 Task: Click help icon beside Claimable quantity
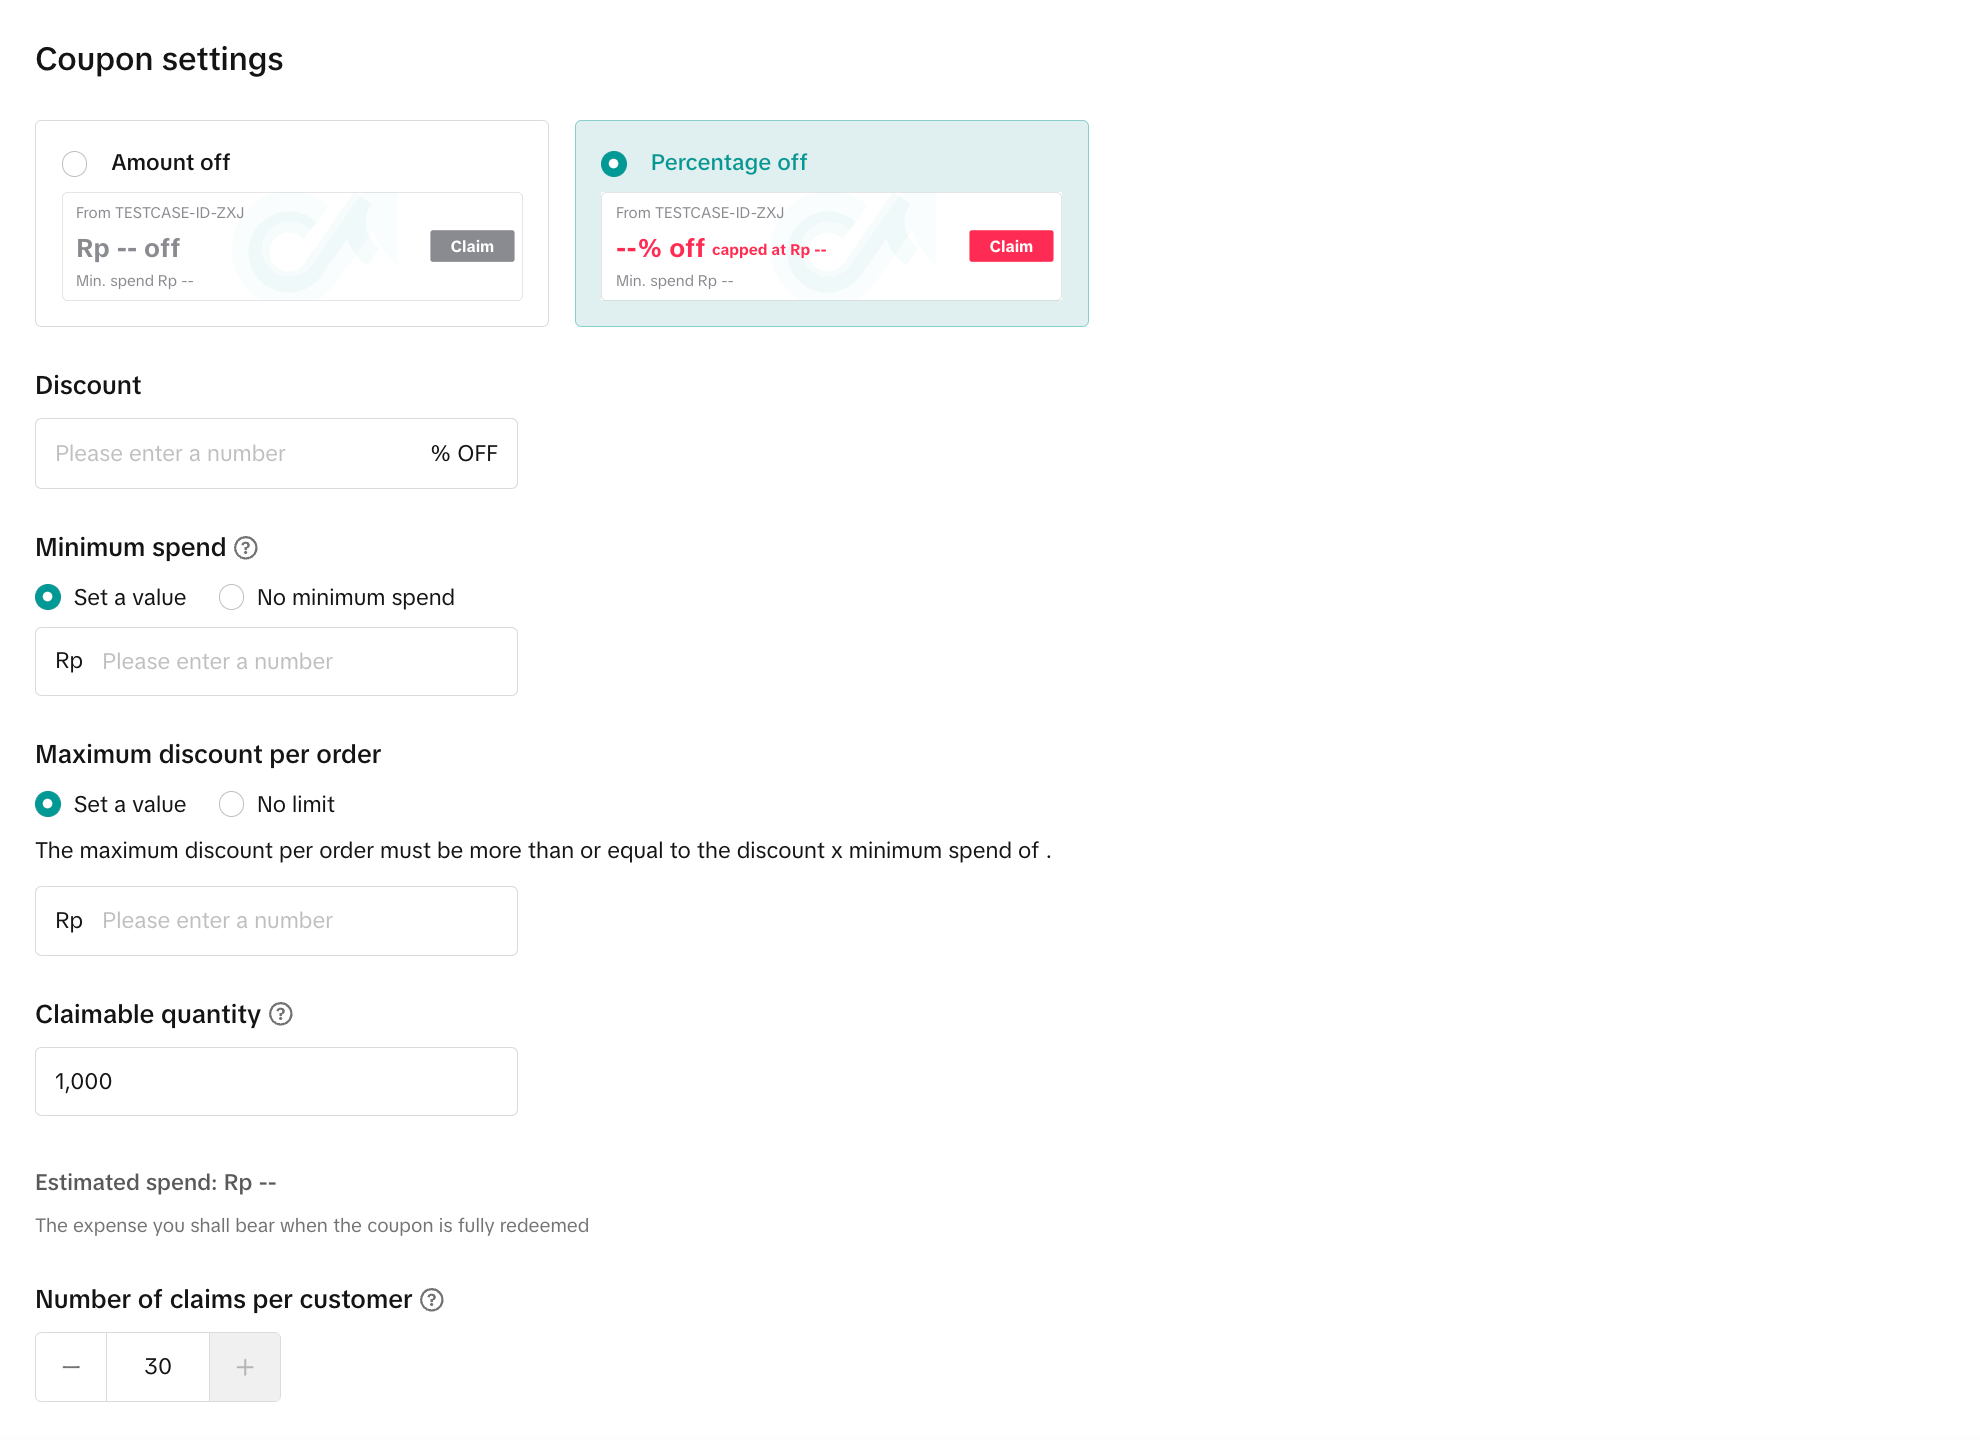281,1014
